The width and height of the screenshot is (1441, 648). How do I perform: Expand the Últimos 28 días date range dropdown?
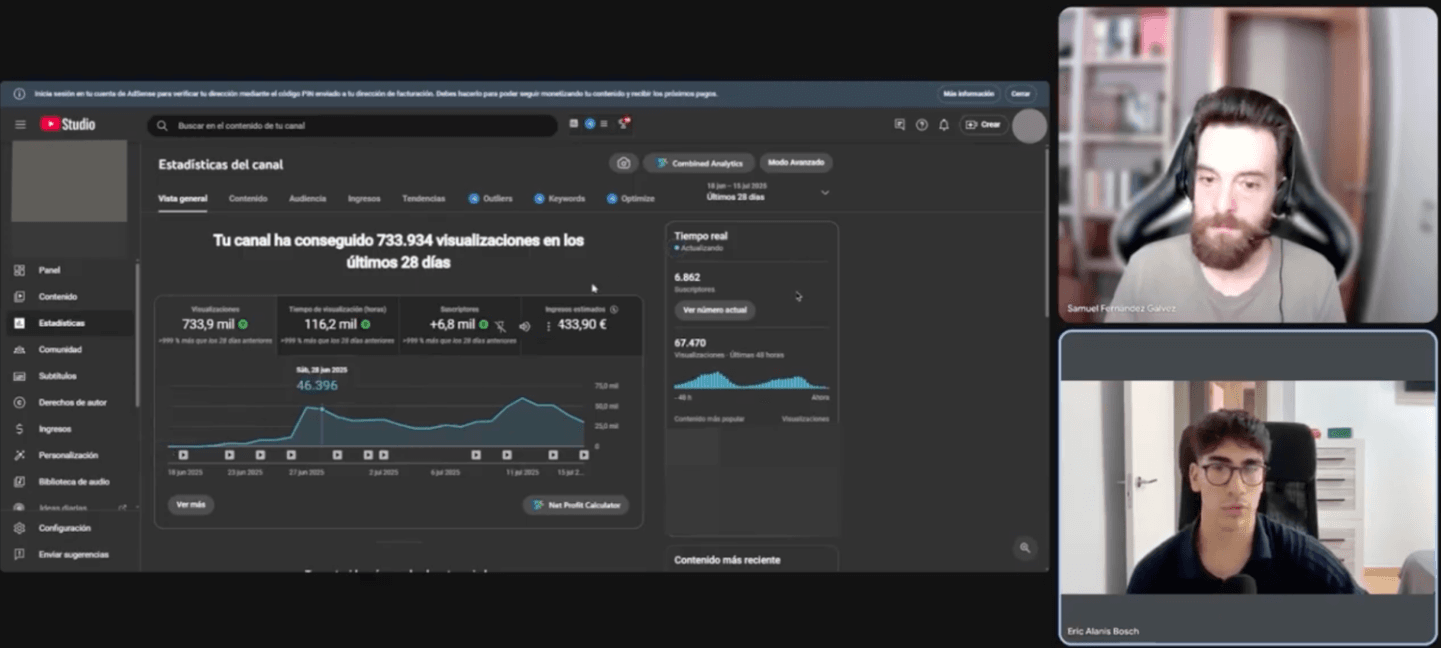(x=824, y=192)
